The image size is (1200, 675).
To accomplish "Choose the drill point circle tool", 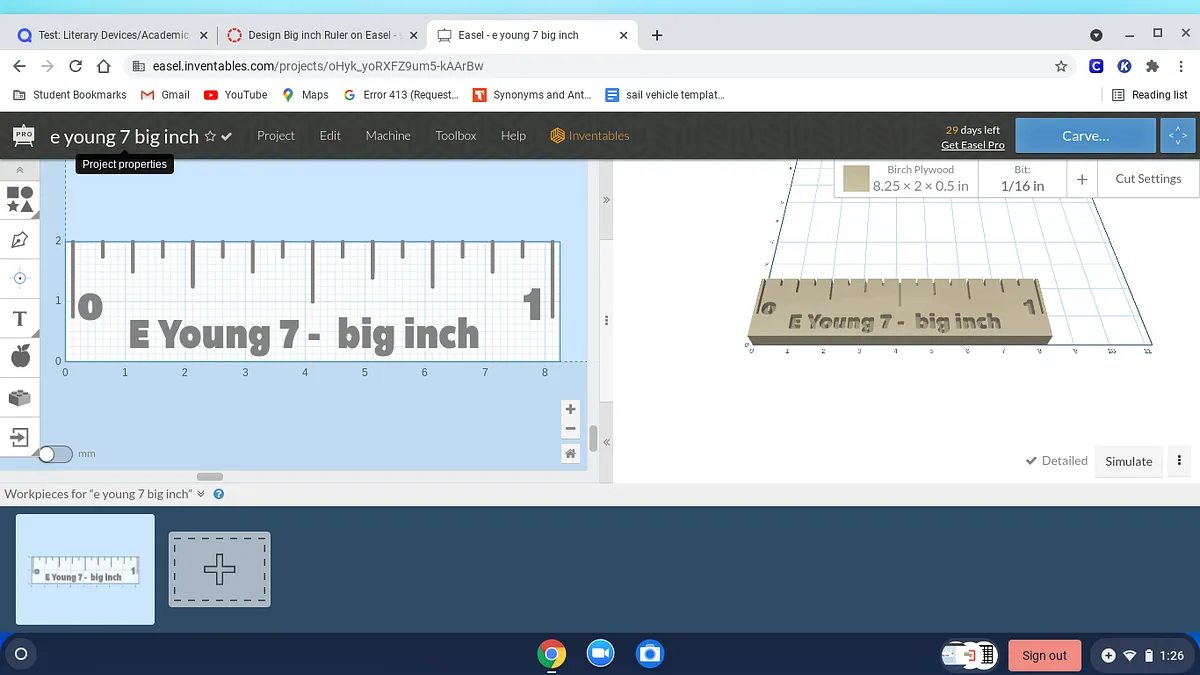I will (x=20, y=278).
